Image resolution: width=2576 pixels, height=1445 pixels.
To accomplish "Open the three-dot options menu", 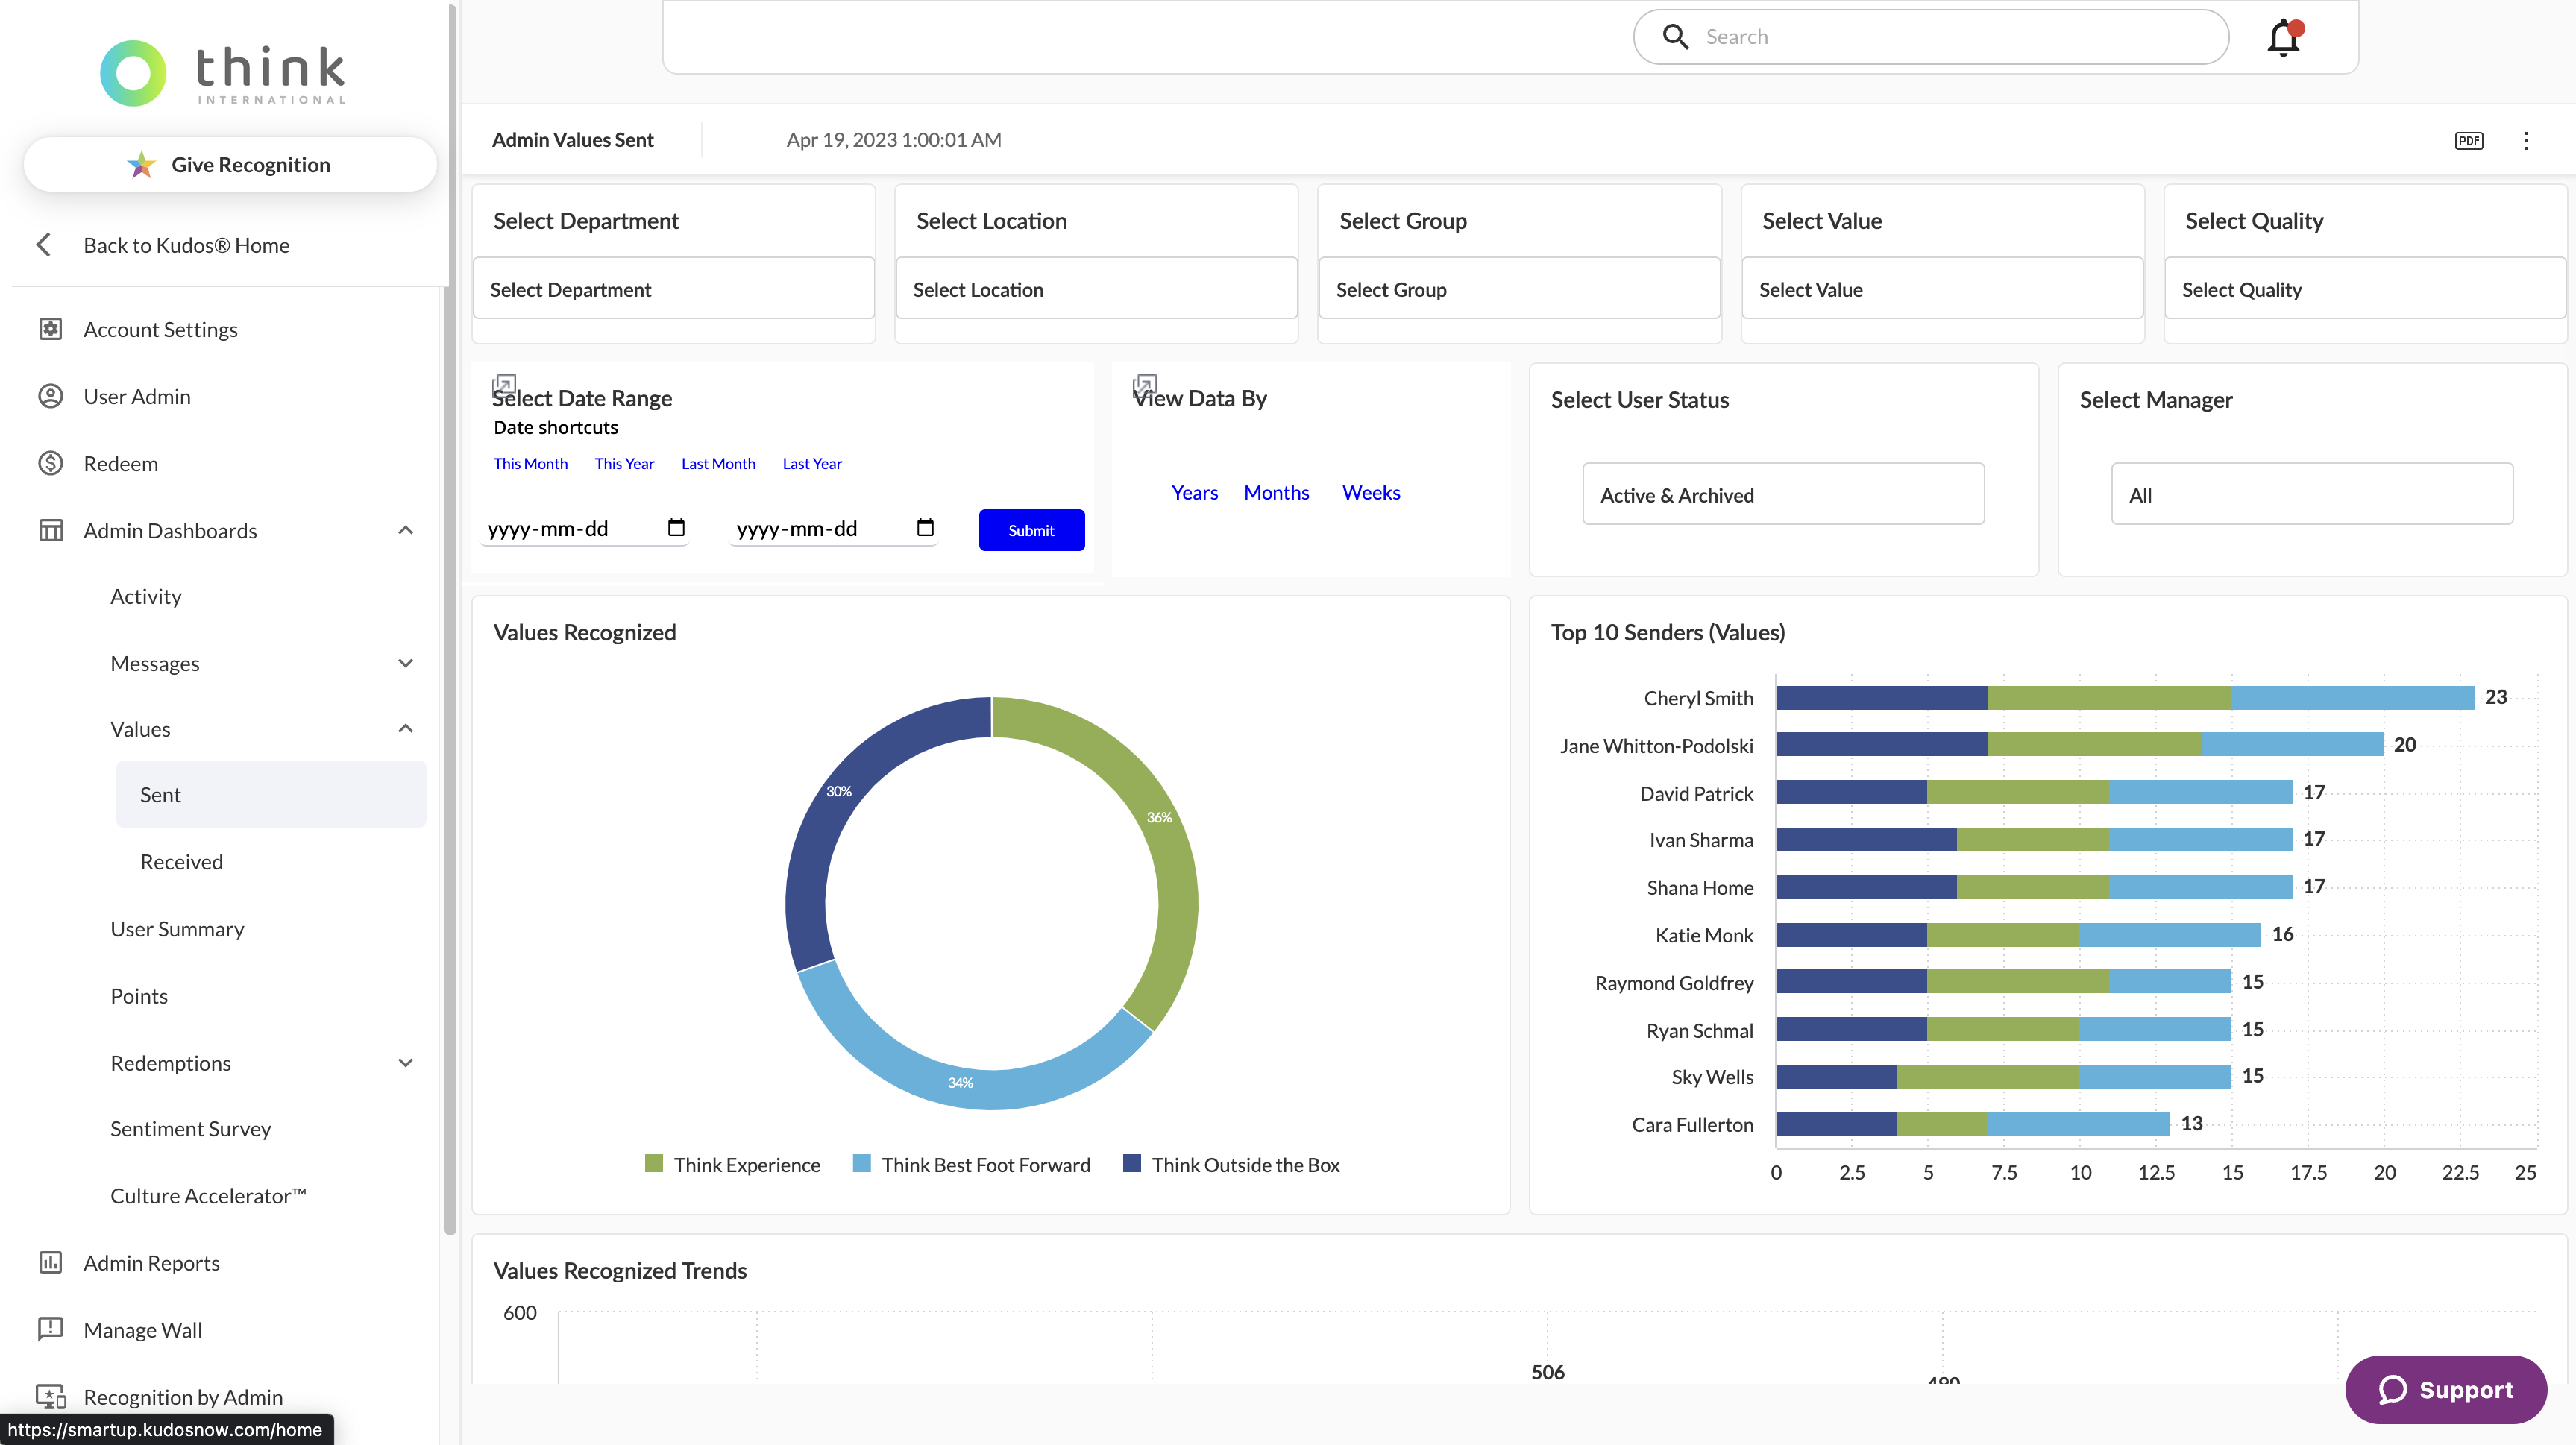I will click(x=2526, y=141).
